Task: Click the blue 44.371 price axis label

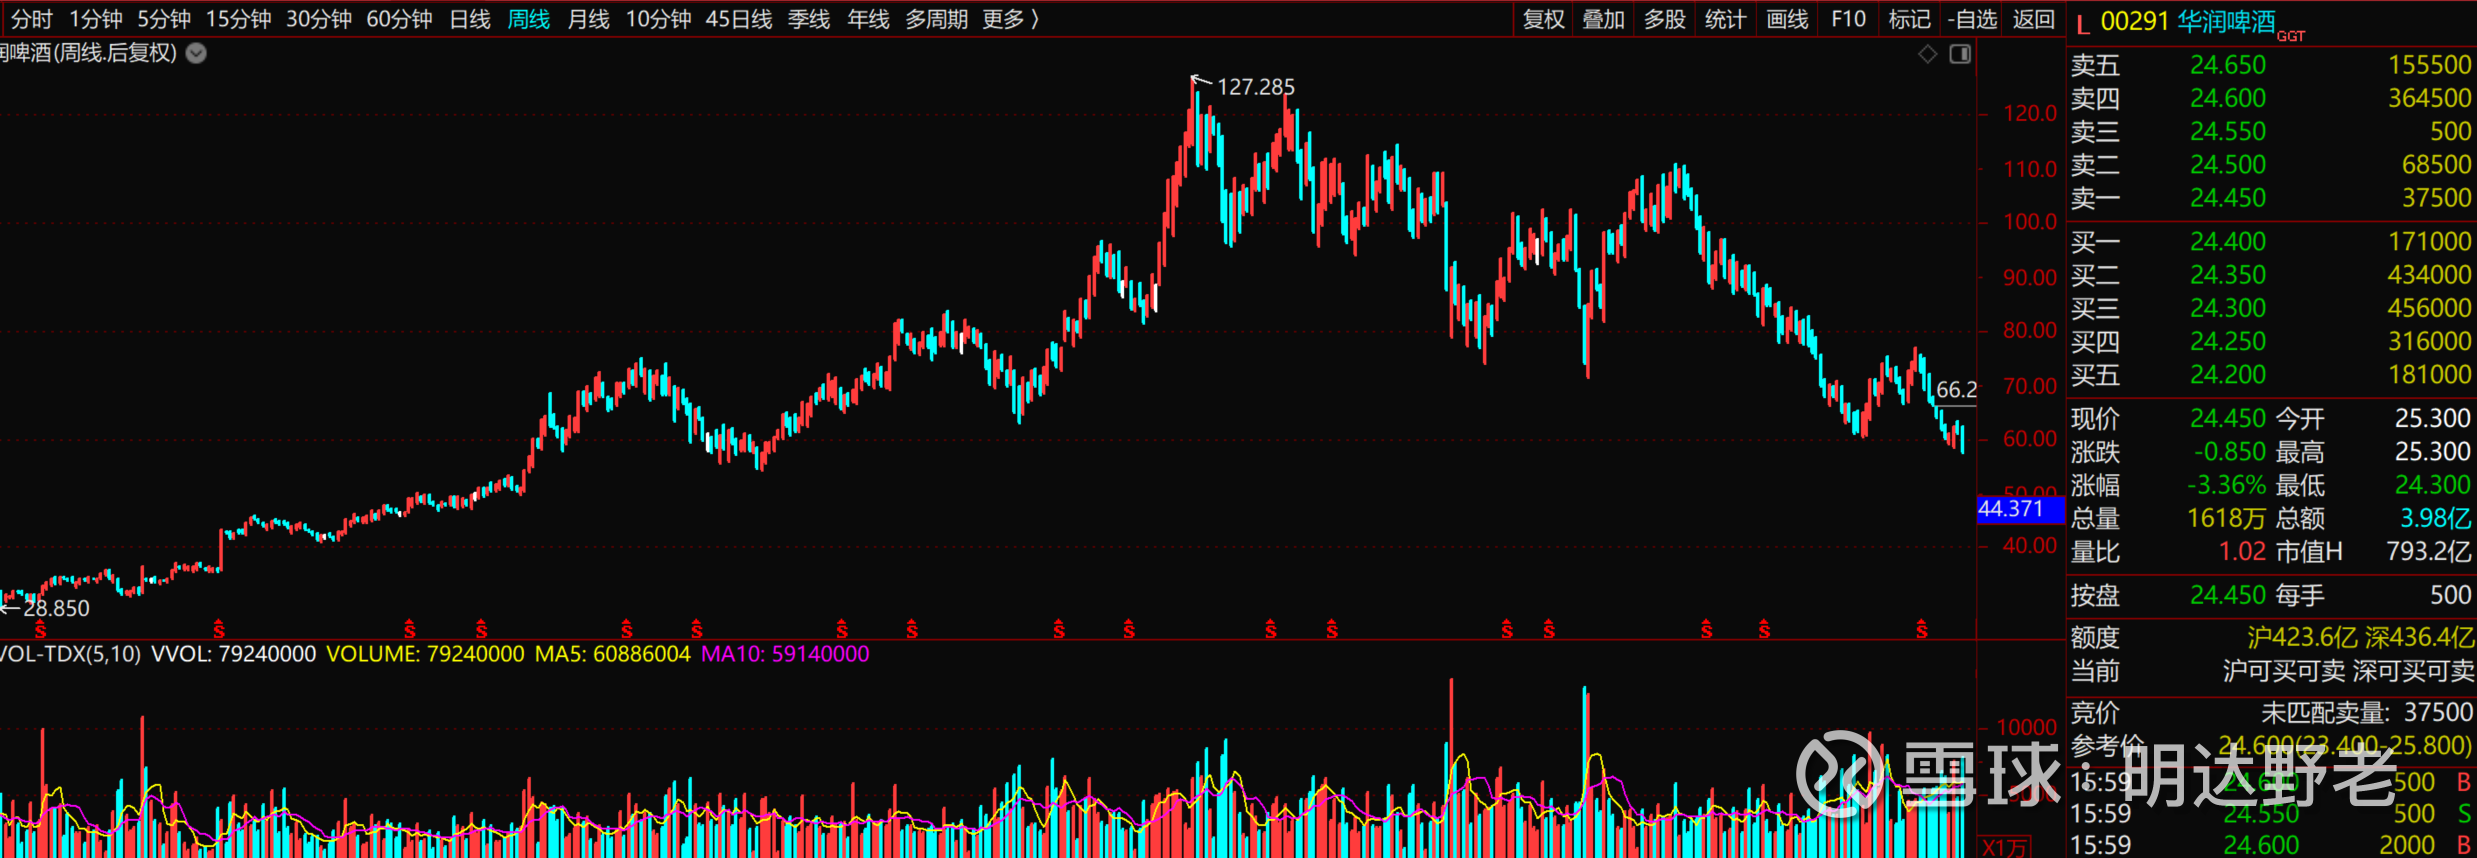Action: click(2020, 509)
